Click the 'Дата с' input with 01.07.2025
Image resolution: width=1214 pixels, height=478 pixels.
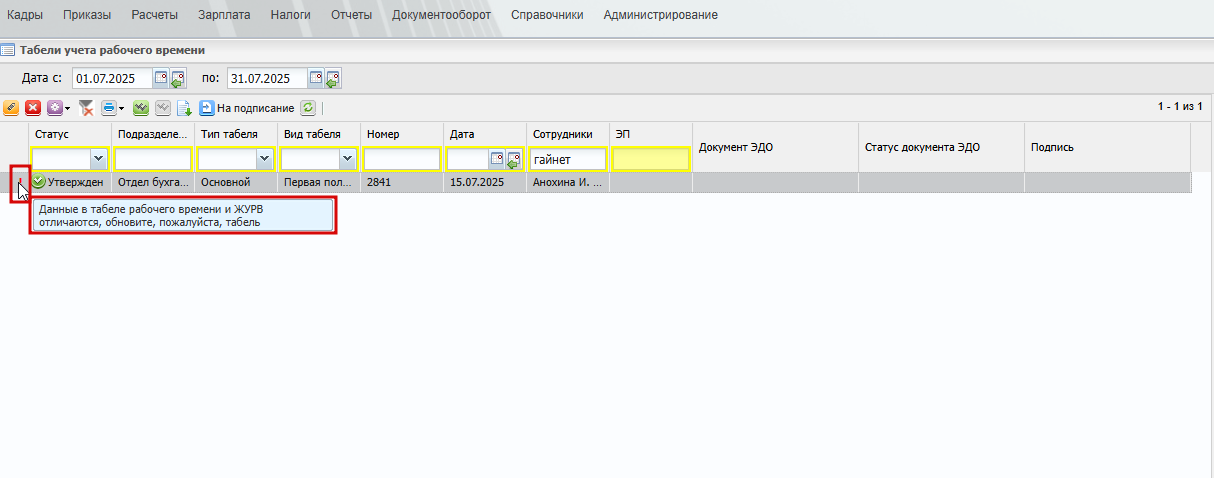click(x=112, y=78)
